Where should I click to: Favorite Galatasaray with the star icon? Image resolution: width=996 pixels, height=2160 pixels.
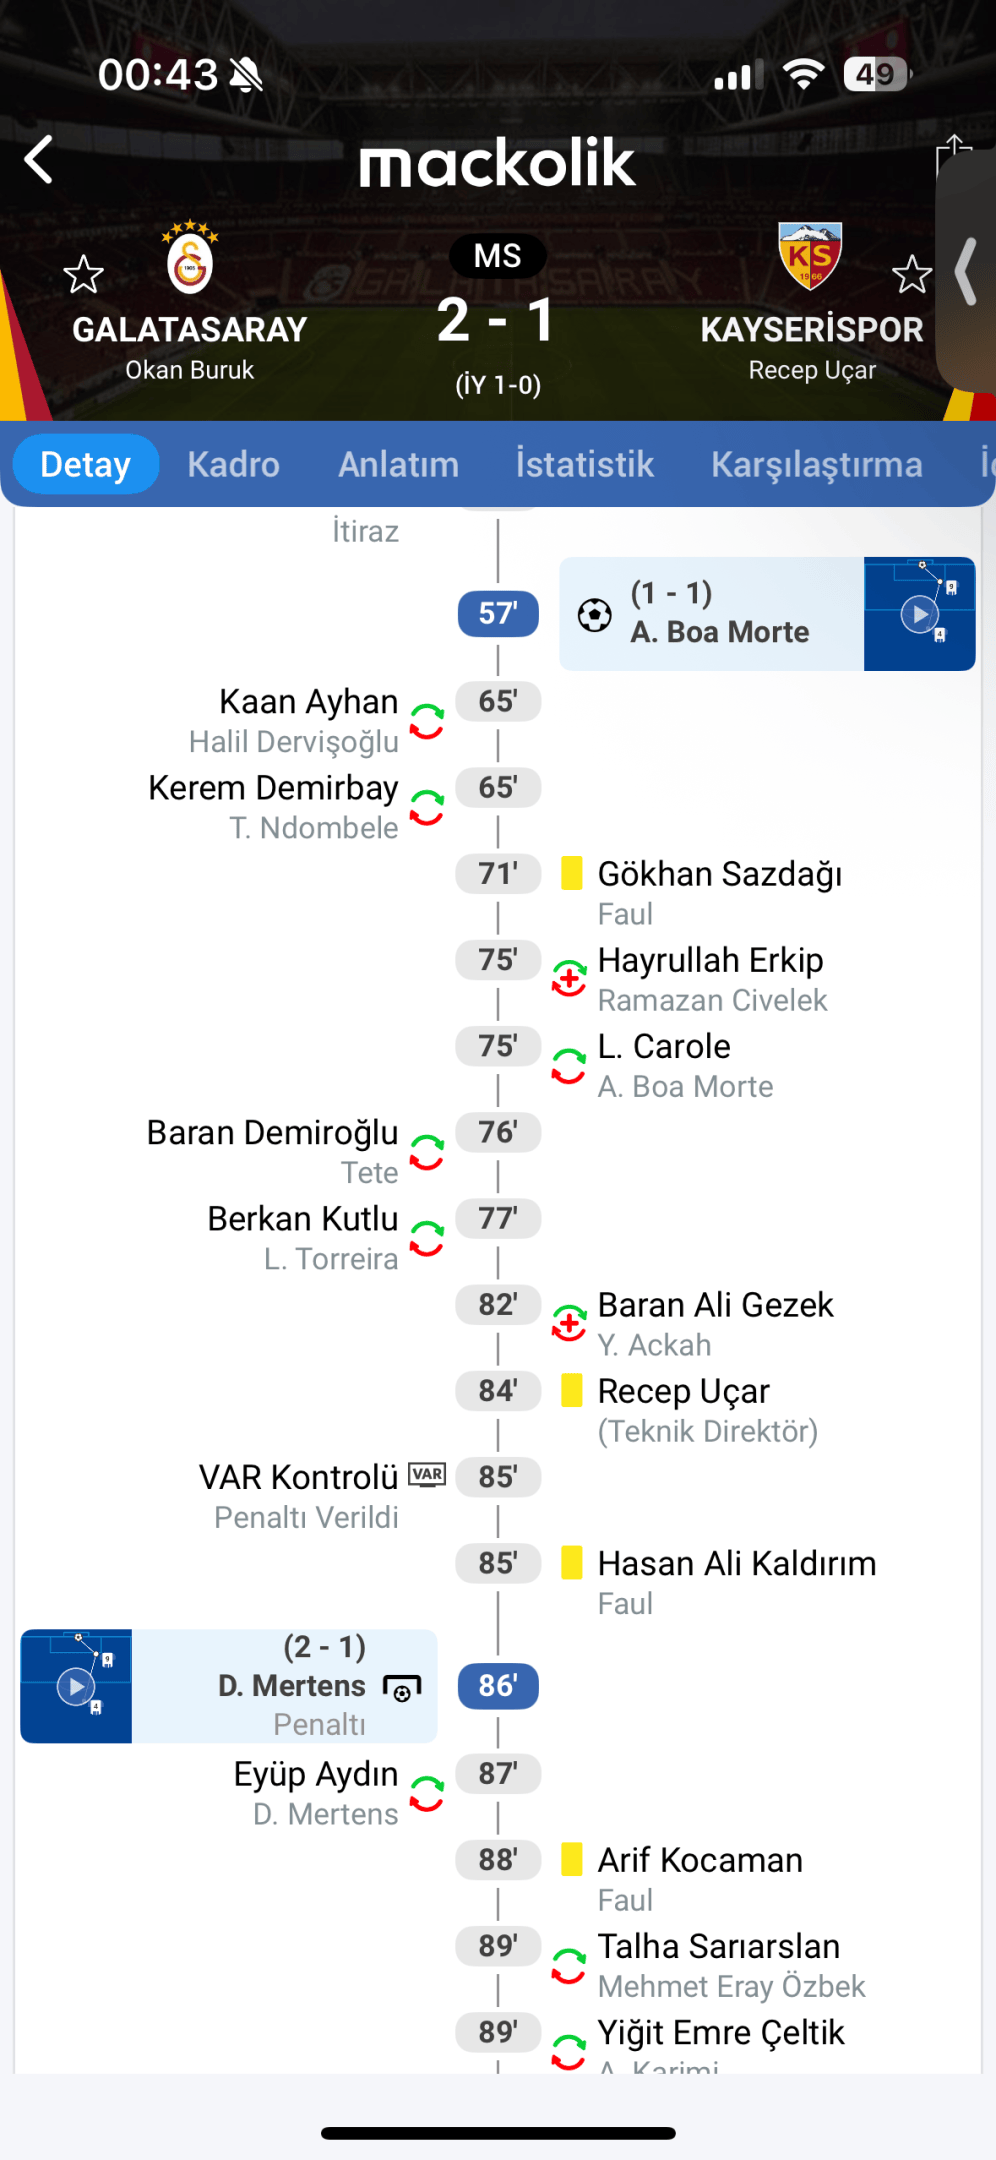coord(83,275)
